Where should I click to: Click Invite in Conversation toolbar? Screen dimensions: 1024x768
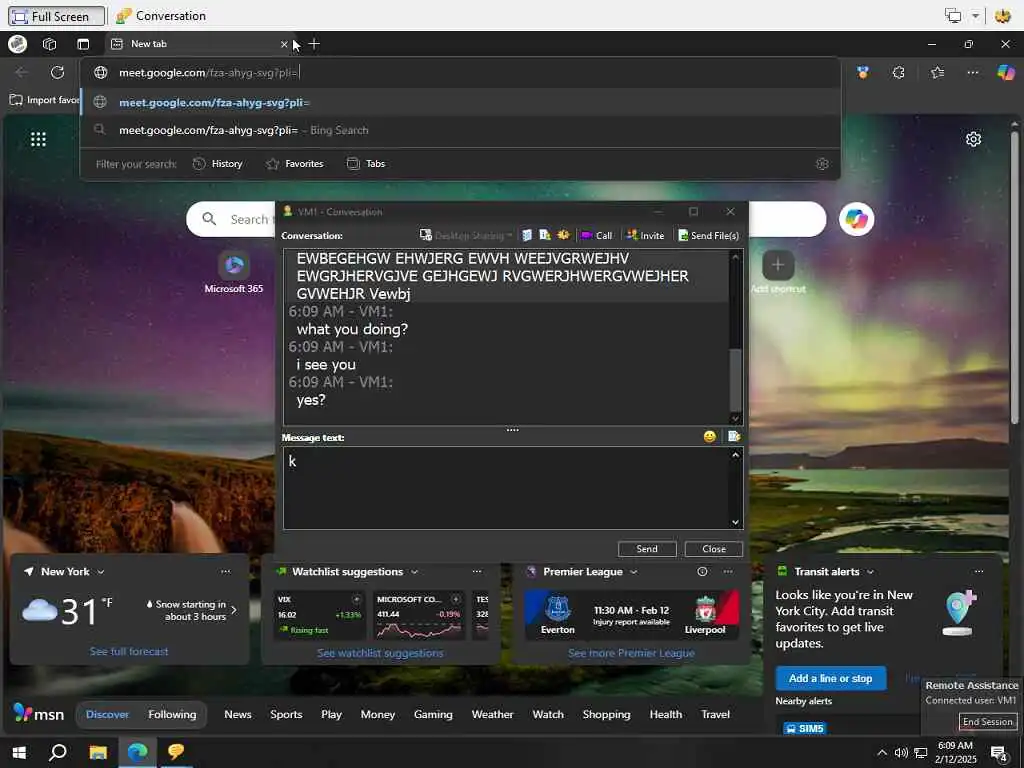click(645, 235)
